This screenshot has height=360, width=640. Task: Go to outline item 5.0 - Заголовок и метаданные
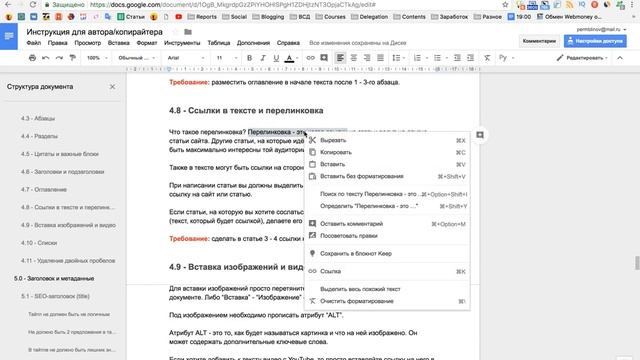[54, 278]
